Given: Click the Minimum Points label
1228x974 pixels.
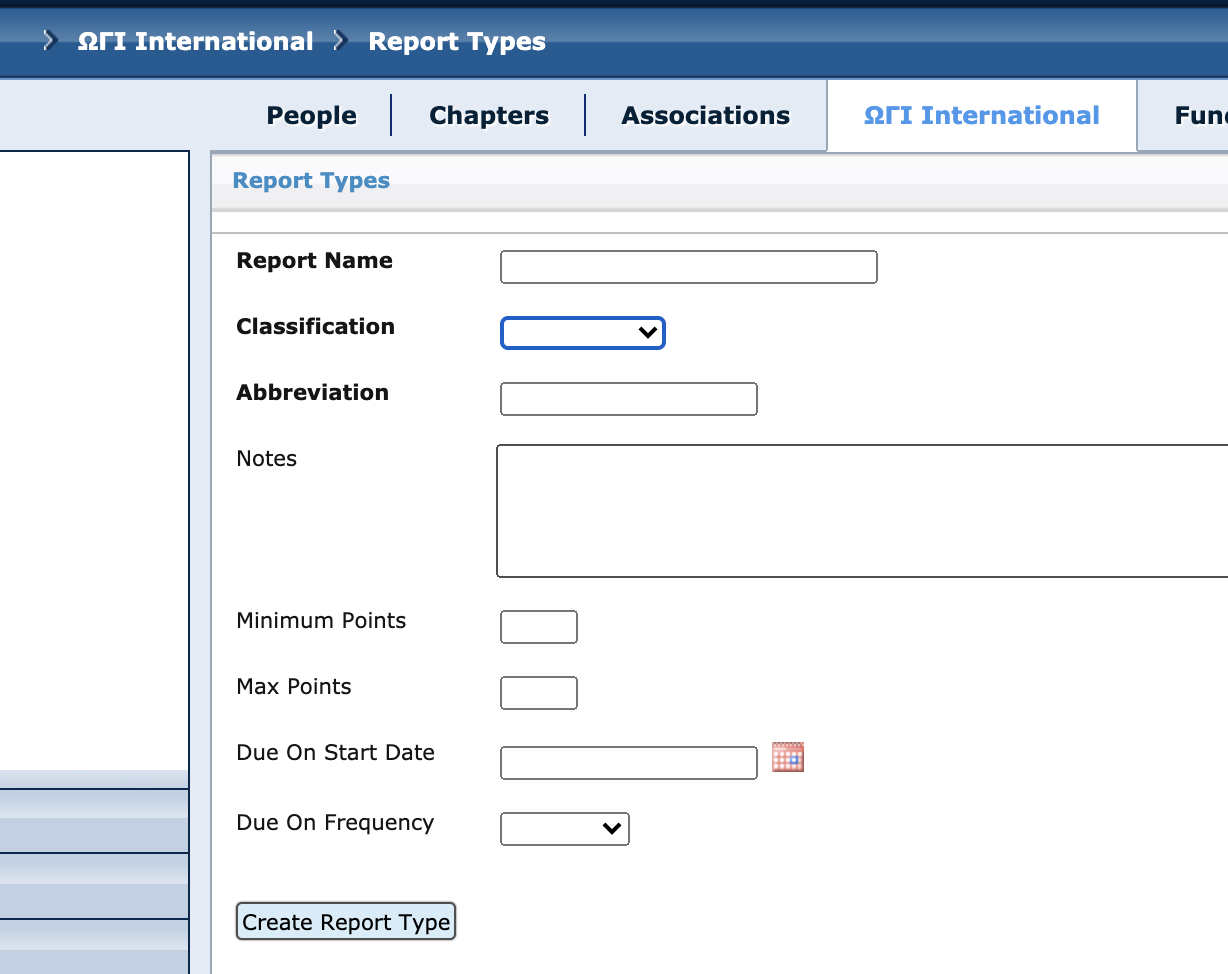Looking at the screenshot, I should [321, 621].
